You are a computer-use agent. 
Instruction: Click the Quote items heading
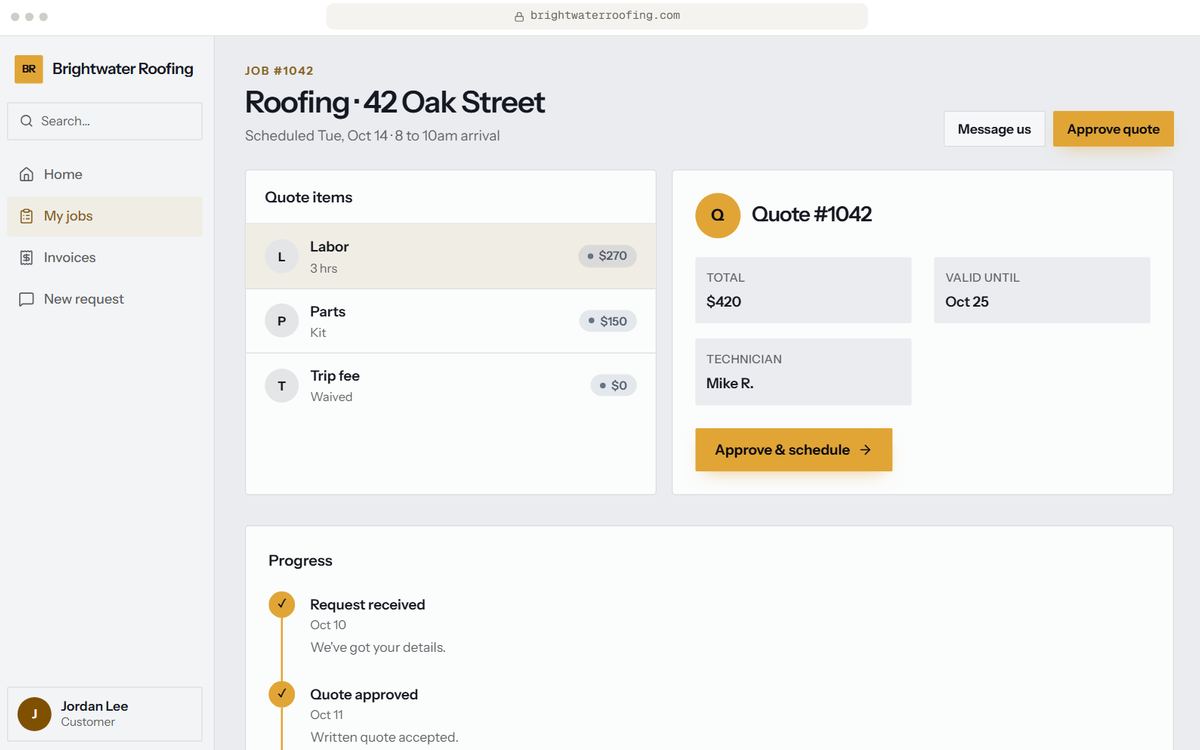point(309,197)
